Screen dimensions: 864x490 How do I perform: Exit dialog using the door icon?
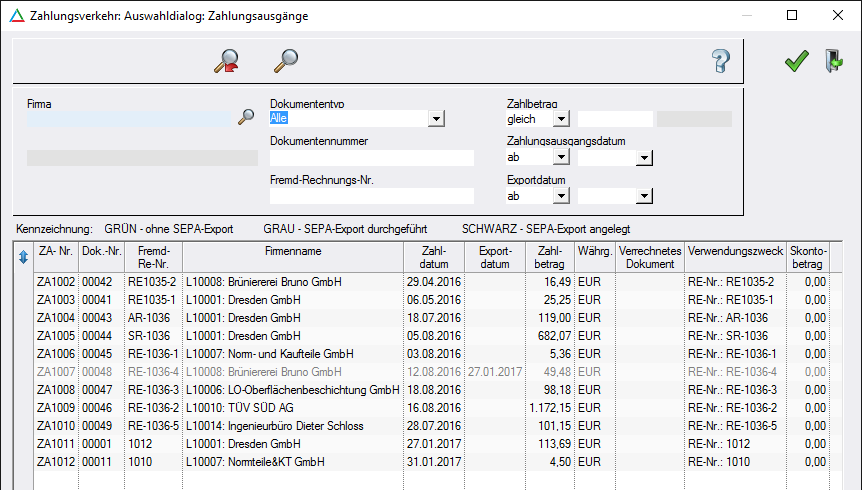coord(834,62)
